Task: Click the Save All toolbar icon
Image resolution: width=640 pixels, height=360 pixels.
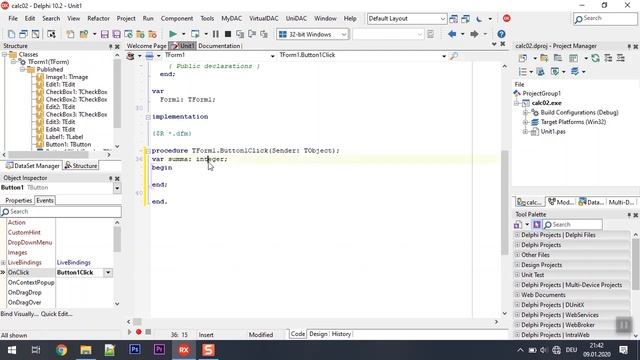Action: tap(116, 34)
